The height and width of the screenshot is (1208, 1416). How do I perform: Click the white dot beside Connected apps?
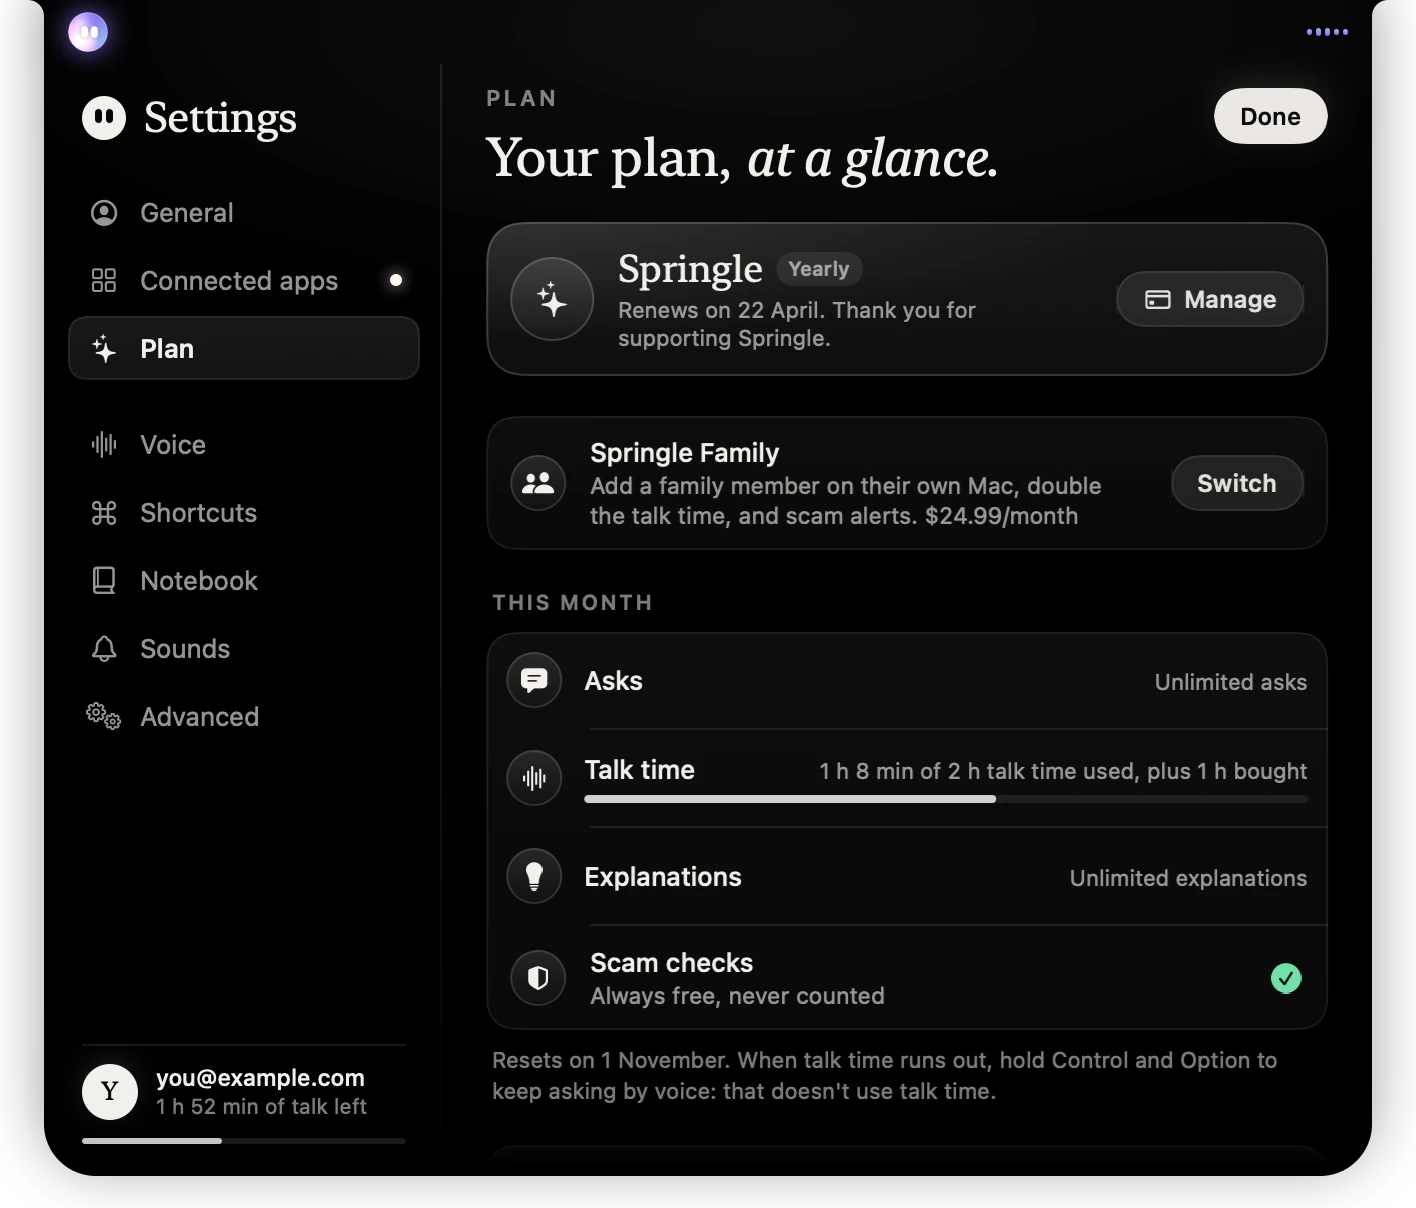[x=396, y=280]
